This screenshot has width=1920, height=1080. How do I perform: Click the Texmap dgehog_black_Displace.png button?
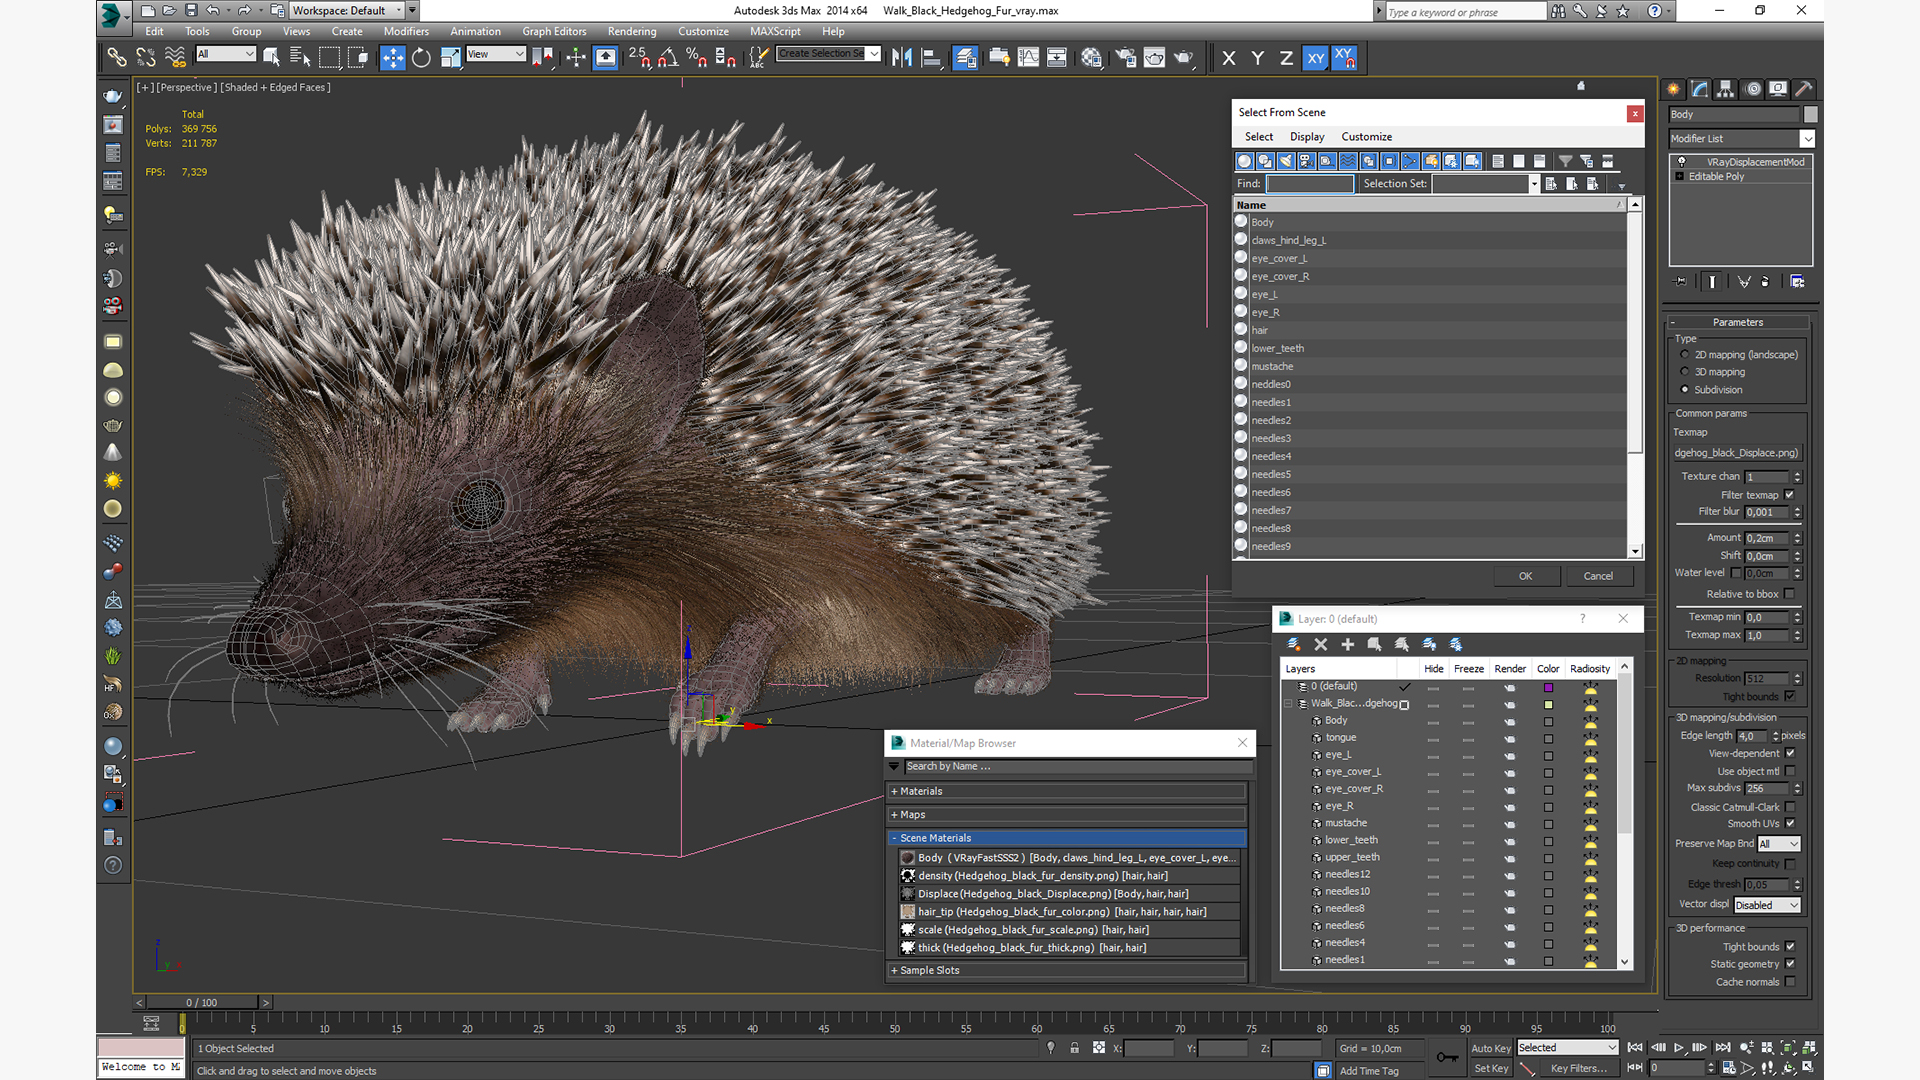point(1736,453)
